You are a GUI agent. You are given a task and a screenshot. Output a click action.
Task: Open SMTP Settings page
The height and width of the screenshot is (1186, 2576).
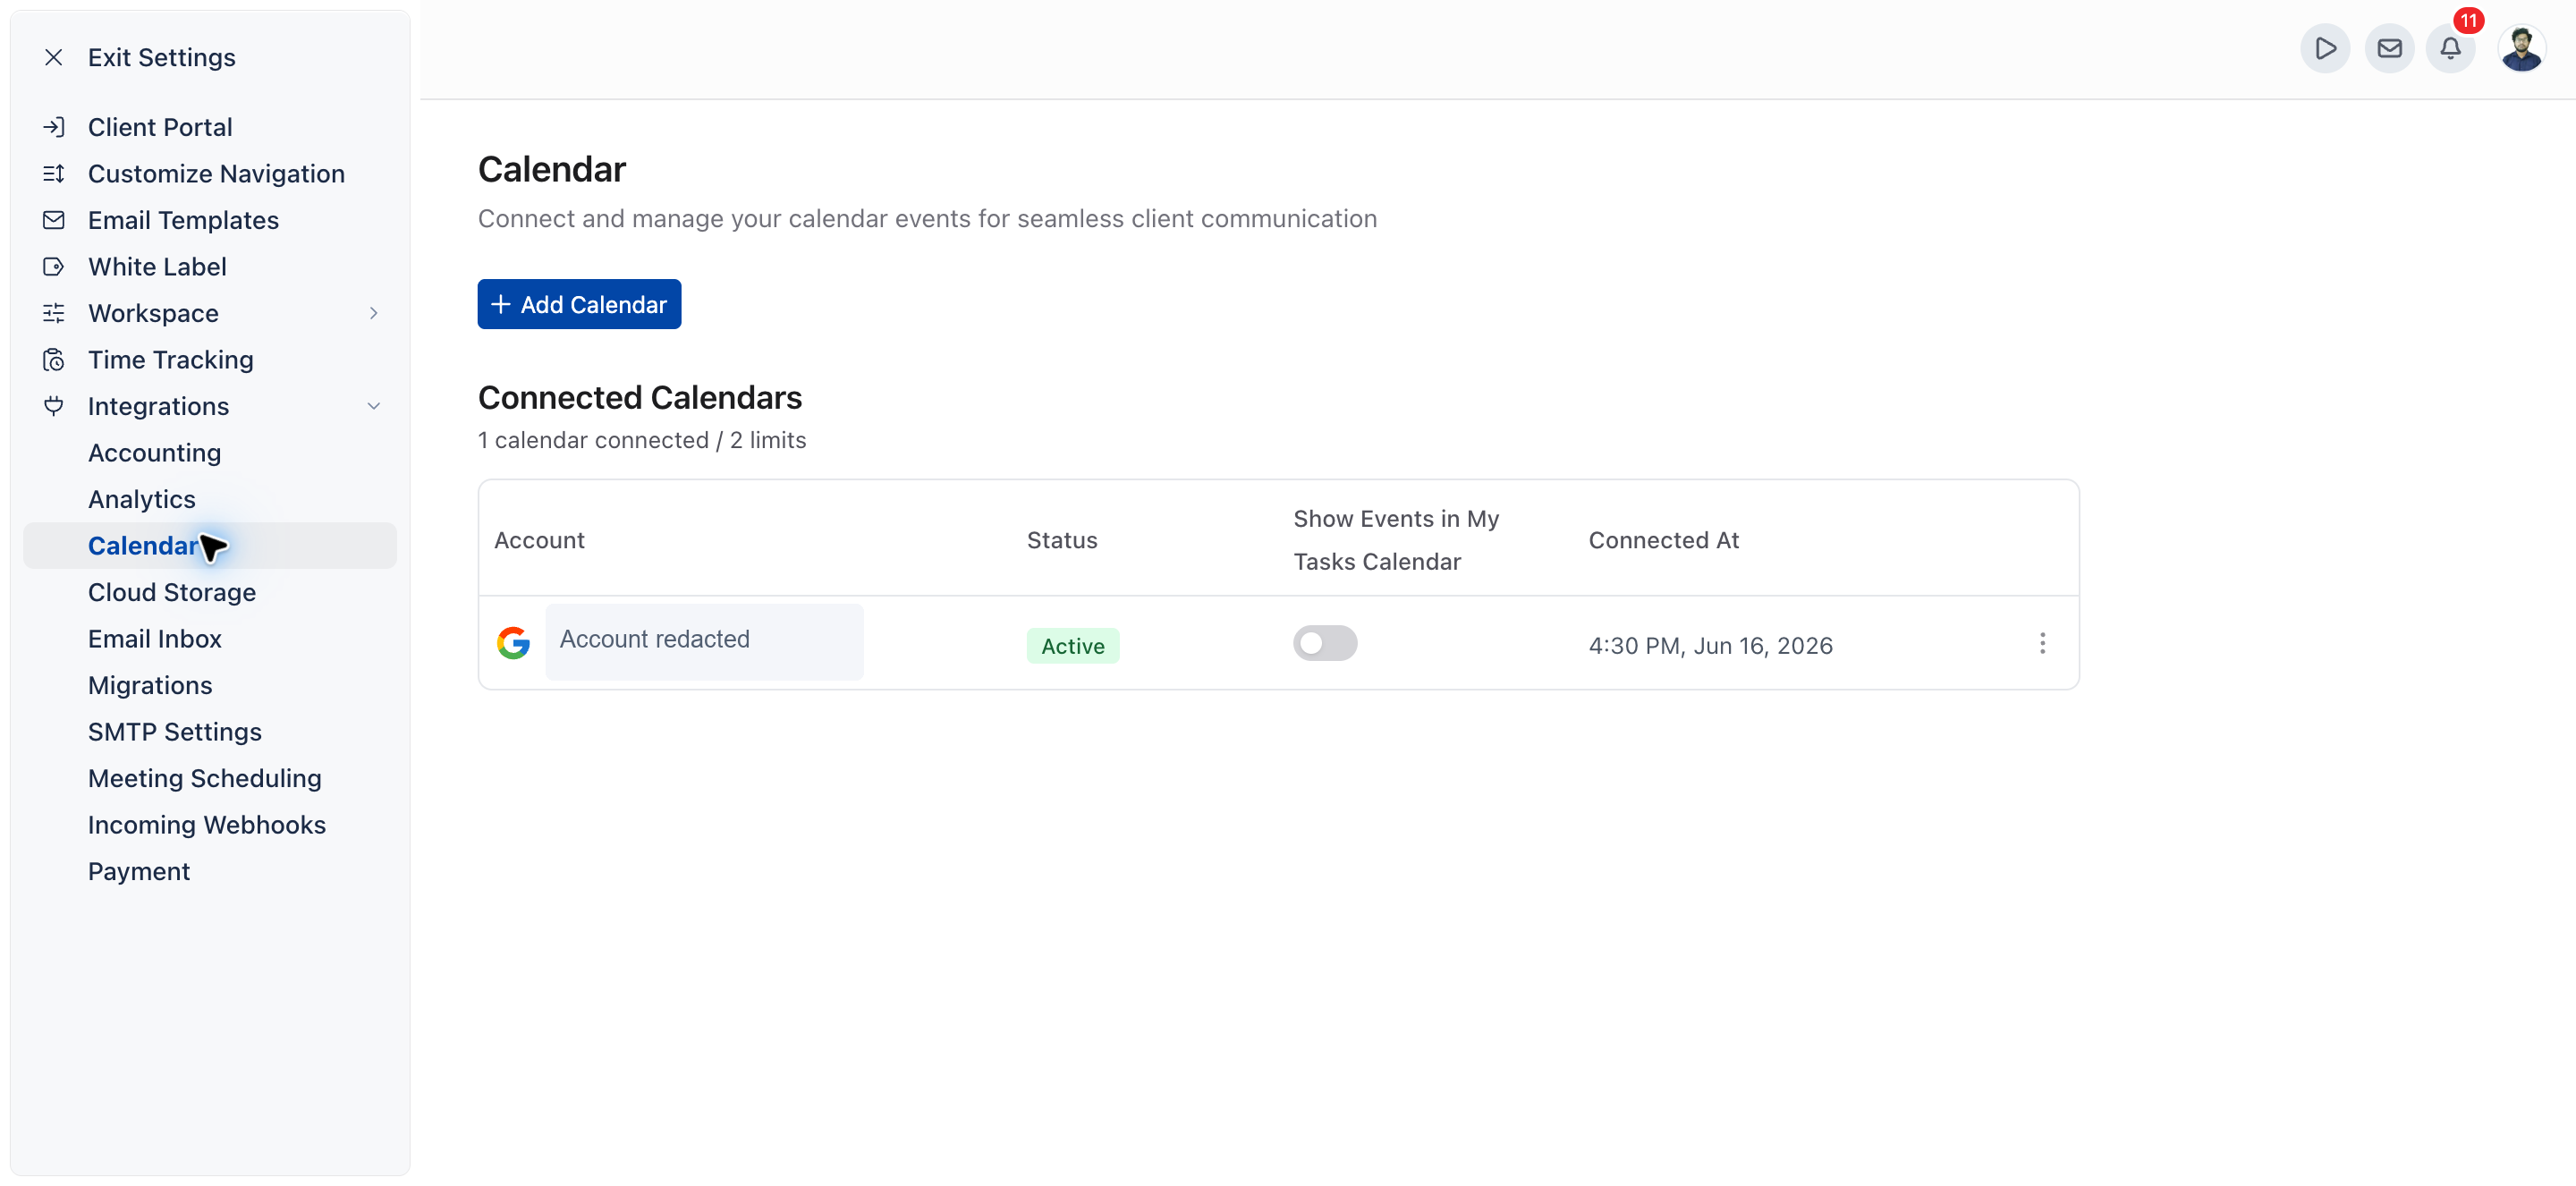tap(175, 732)
